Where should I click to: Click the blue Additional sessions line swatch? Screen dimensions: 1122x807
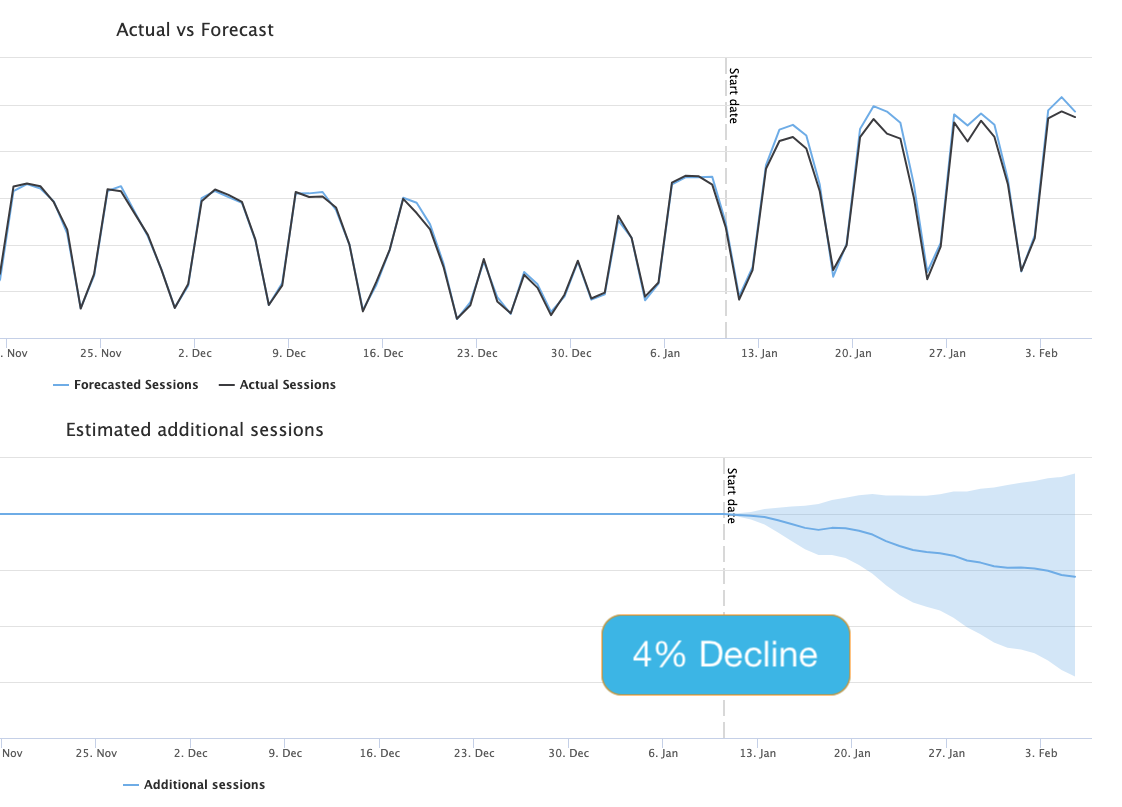pos(131,785)
